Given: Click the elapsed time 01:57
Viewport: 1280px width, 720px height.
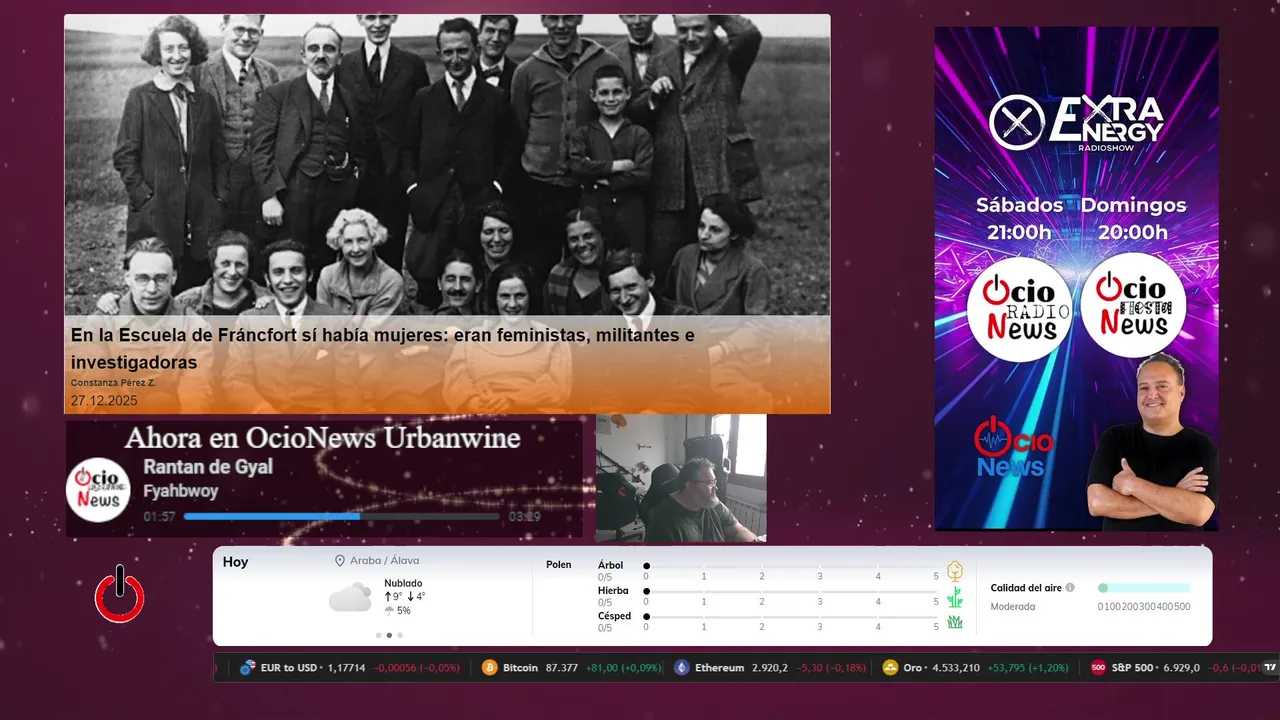Looking at the screenshot, I should 160,517.
